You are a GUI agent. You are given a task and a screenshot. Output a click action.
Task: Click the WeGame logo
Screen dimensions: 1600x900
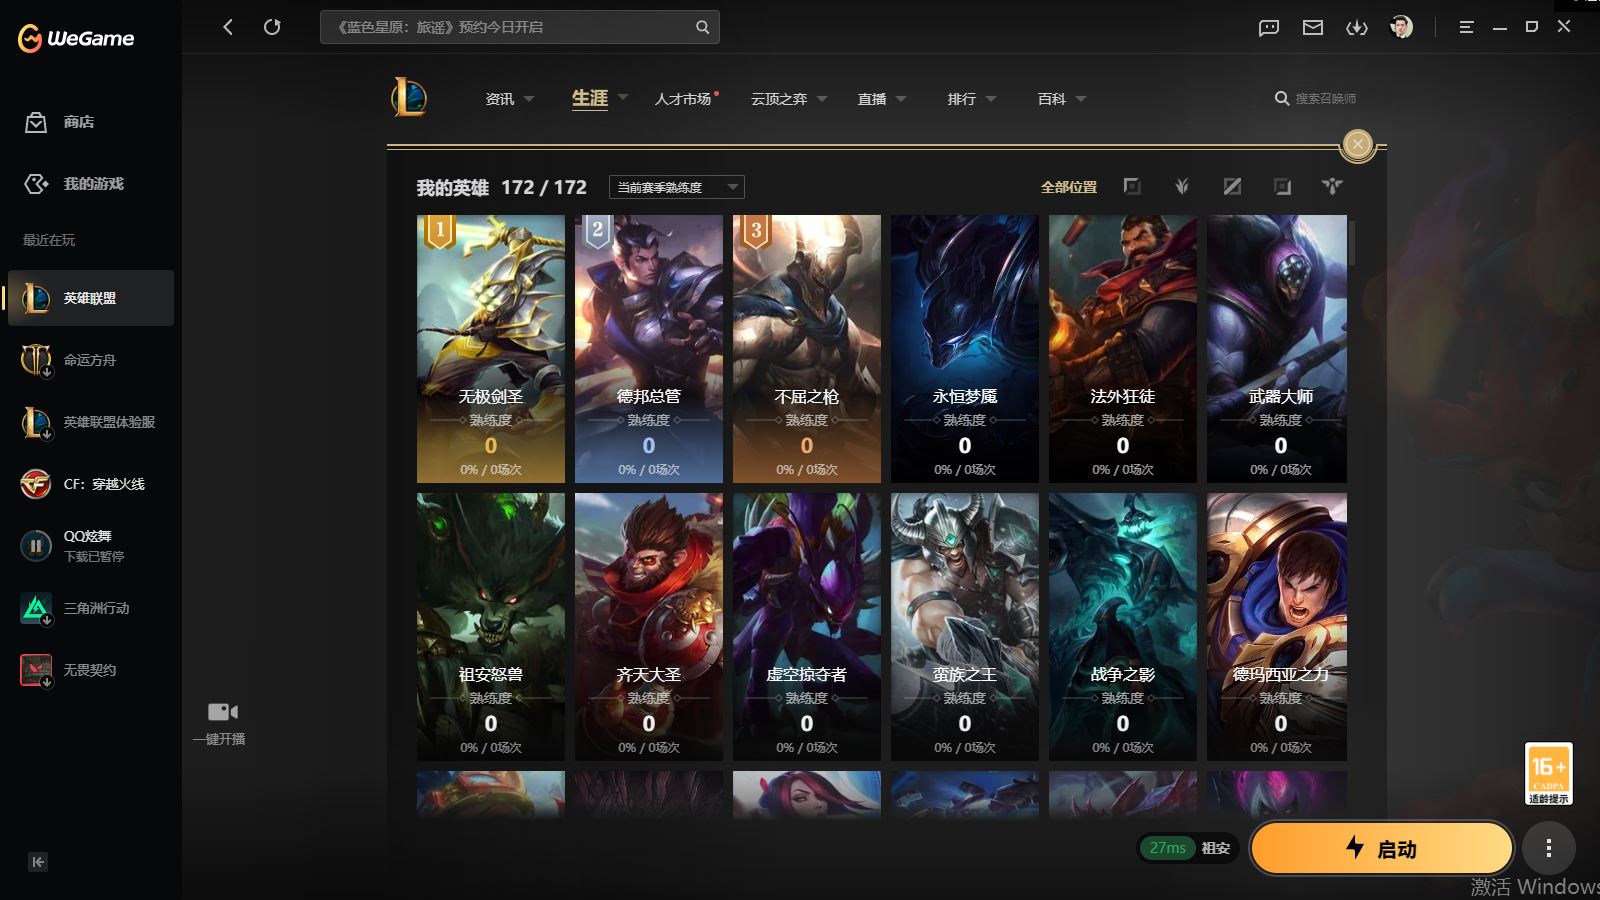coord(76,38)
